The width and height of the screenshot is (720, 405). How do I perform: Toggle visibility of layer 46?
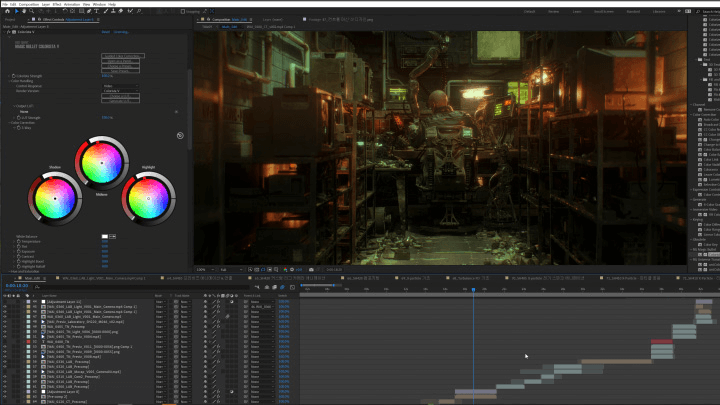click(5, 311)
